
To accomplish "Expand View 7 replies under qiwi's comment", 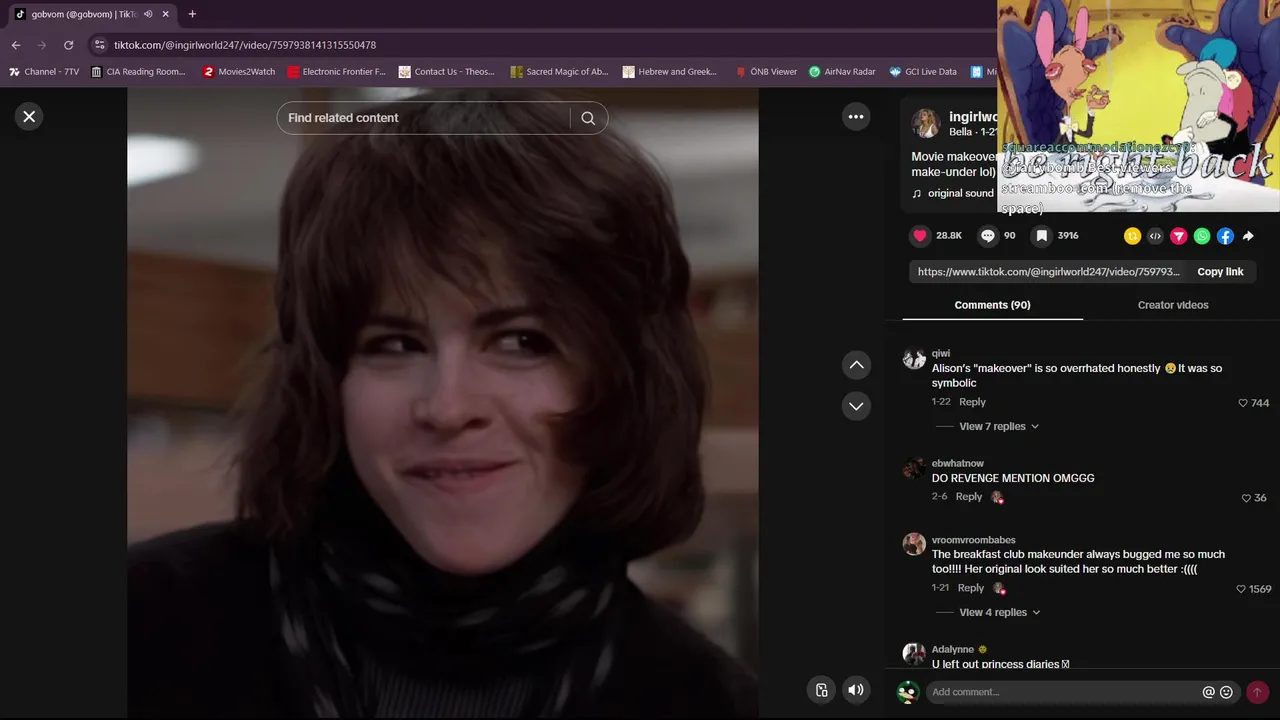I will click(999, 427).
